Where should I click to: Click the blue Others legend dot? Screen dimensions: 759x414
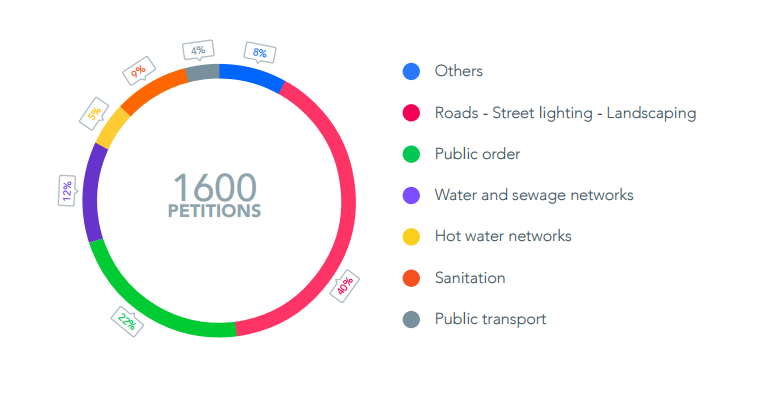pos(411,71)
